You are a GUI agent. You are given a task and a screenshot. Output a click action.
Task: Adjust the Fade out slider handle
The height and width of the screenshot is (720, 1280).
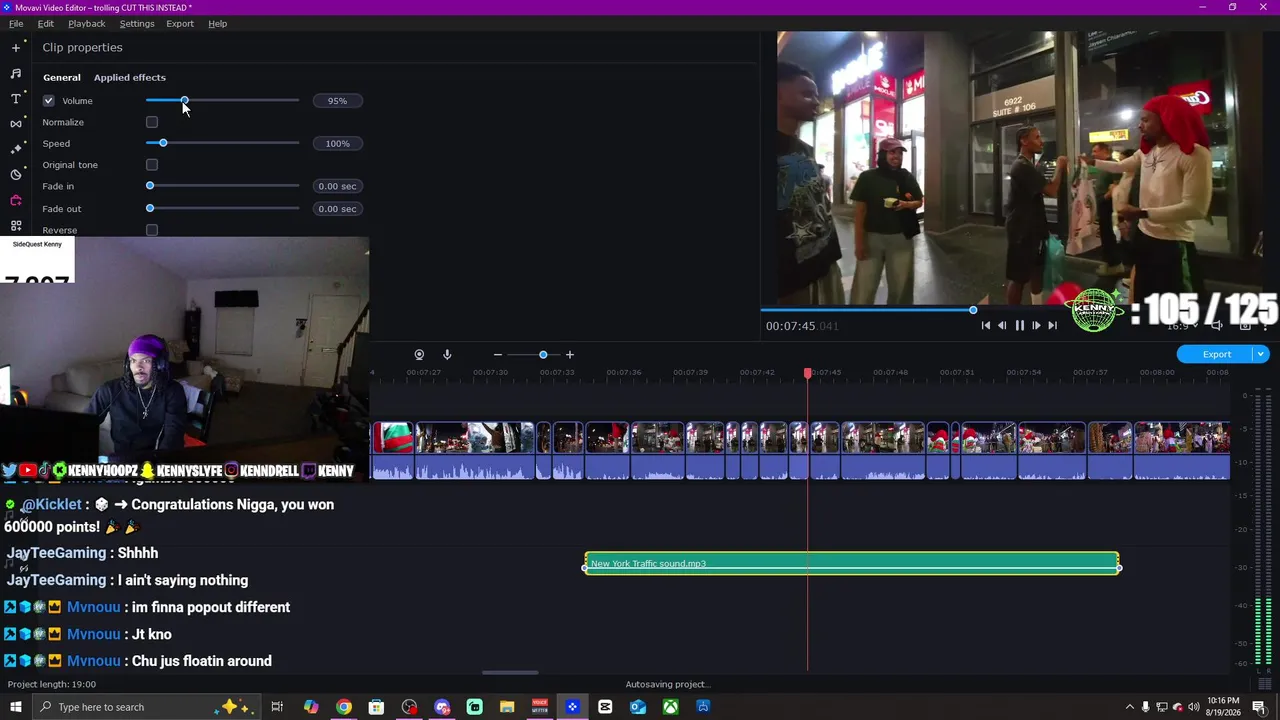(x=150, y=208)
